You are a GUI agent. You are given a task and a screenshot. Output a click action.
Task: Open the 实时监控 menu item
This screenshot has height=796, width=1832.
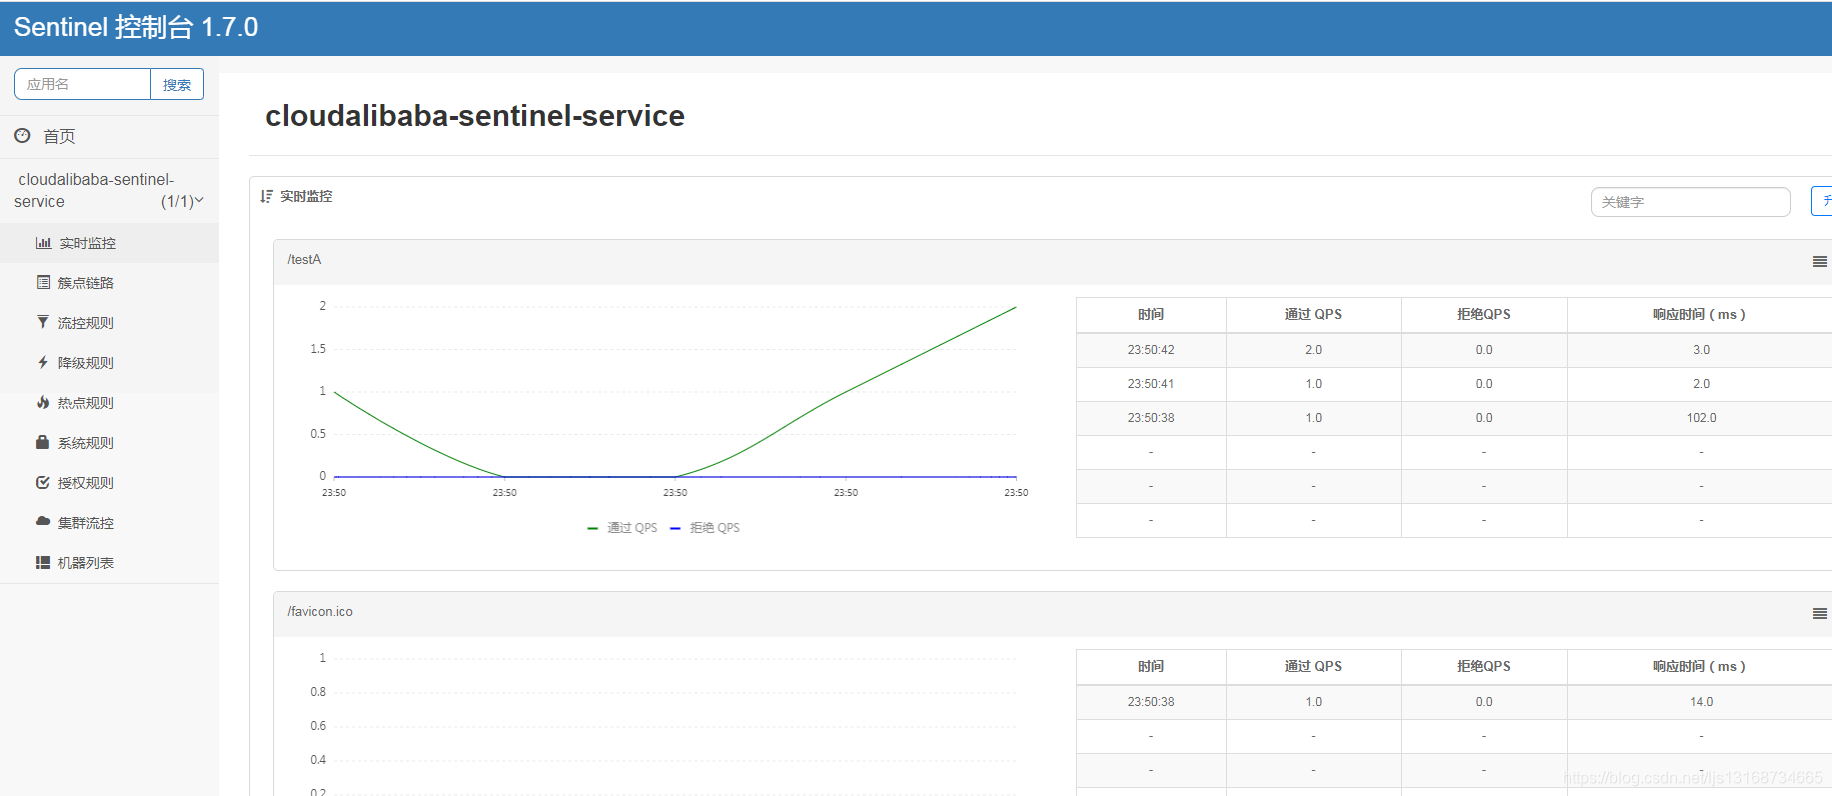pos(109,243)
